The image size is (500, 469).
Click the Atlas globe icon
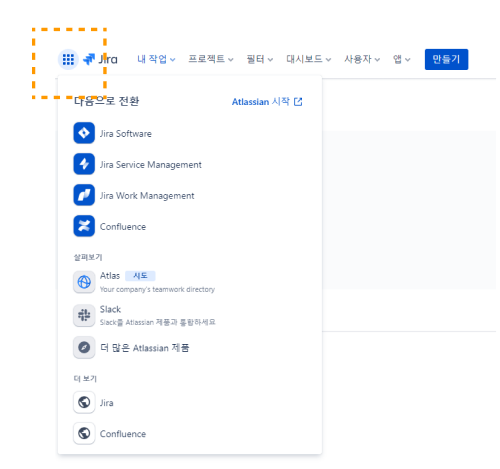point(84,282)
